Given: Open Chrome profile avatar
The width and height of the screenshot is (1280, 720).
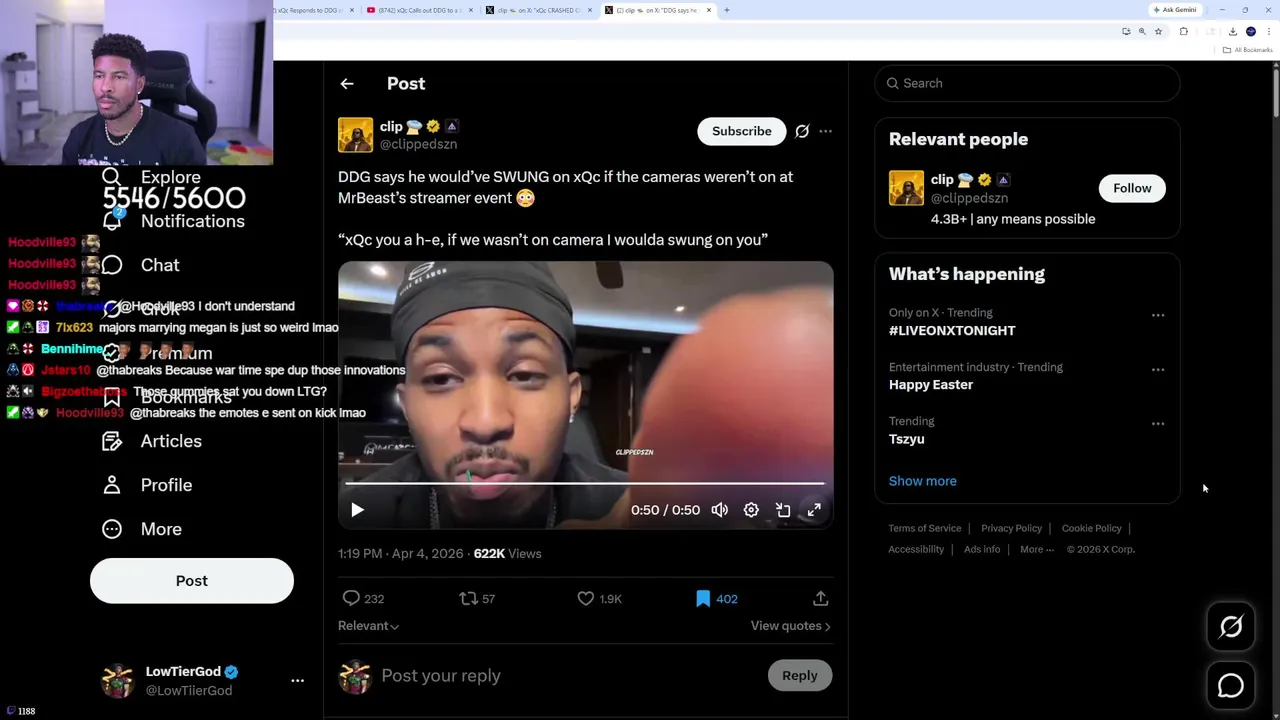Looking at the screenshot, I should tap(1251, 31).
